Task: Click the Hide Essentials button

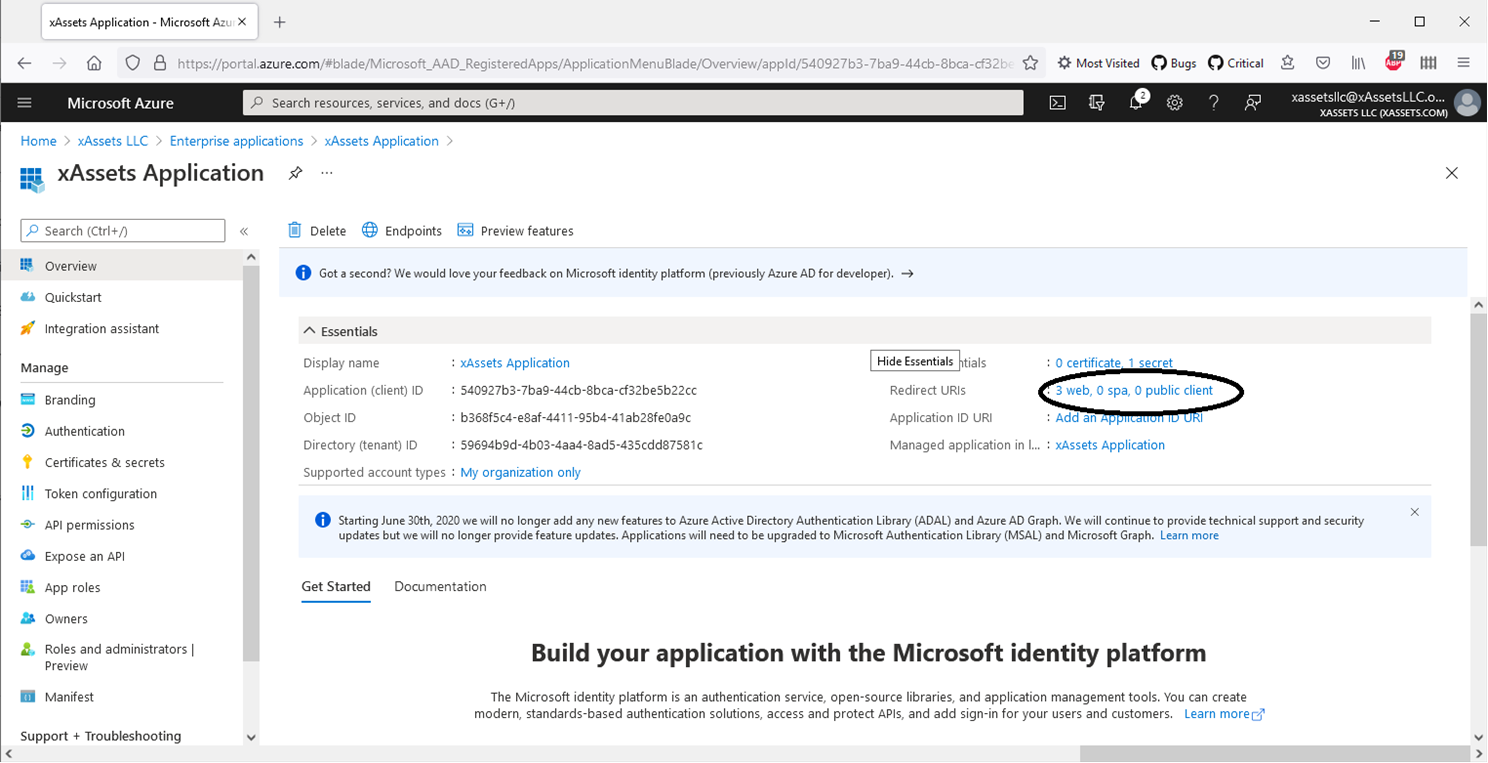Action: [913, 361]
